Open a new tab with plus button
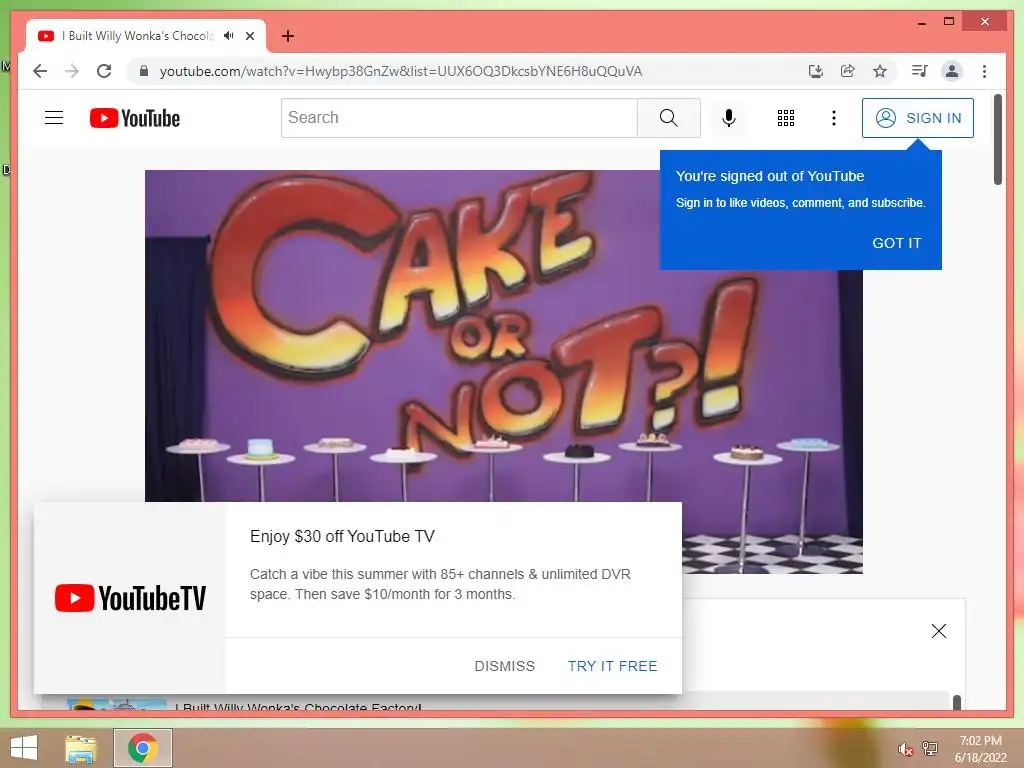This screenshot has width=1024, height=768. (x=288, y=36)
